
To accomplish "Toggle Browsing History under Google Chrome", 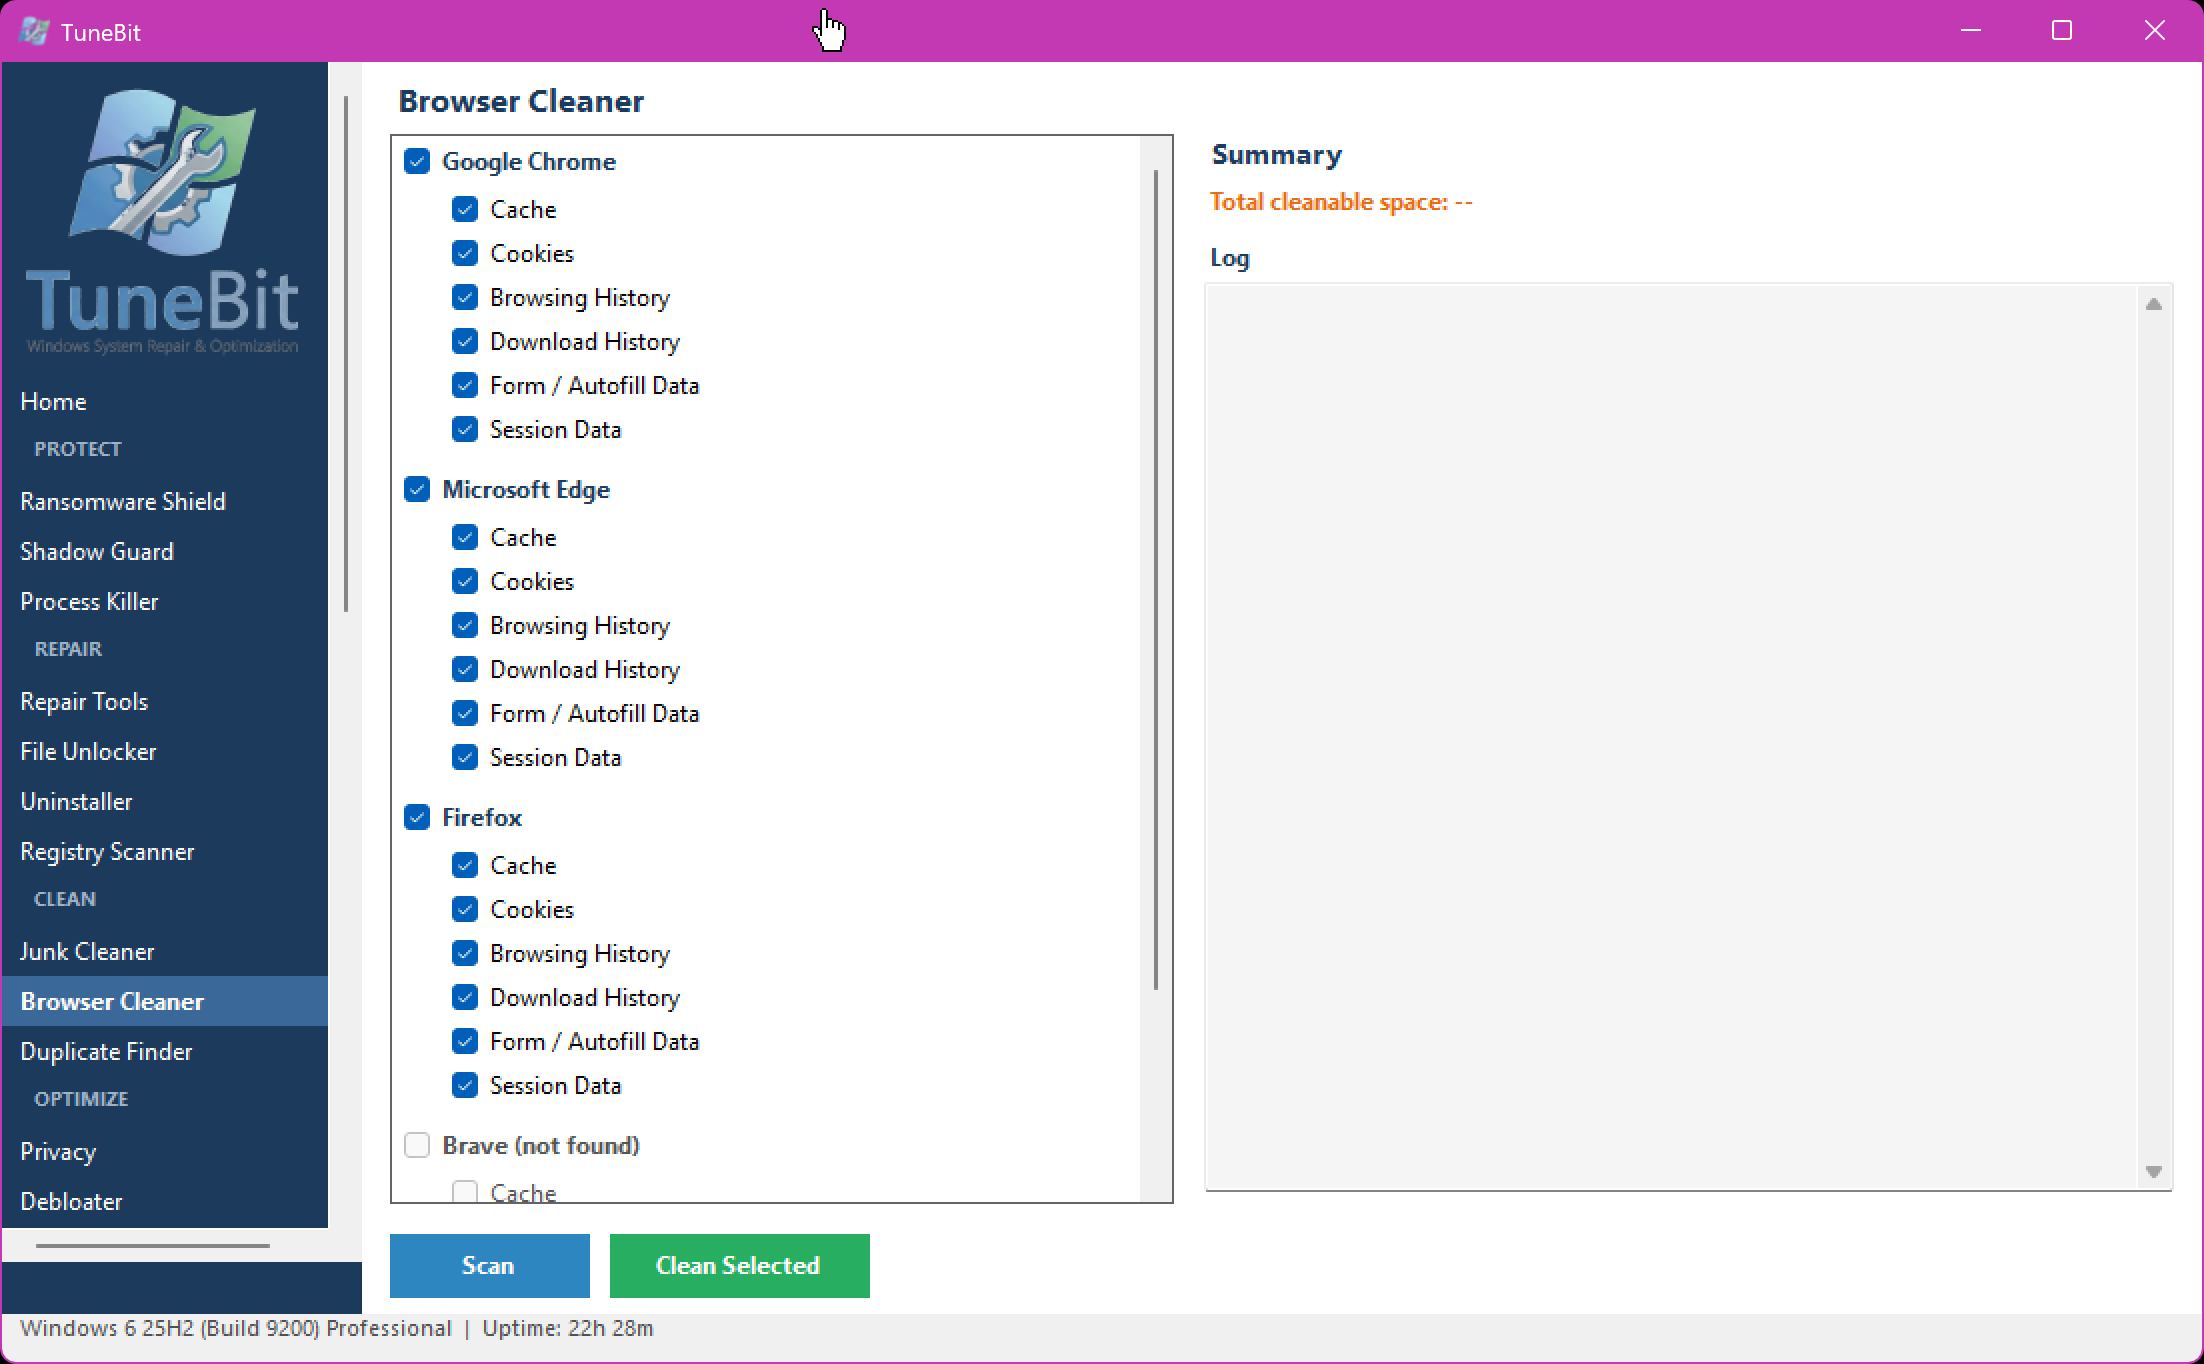I will pyautogui.click(x=465, y=297).
